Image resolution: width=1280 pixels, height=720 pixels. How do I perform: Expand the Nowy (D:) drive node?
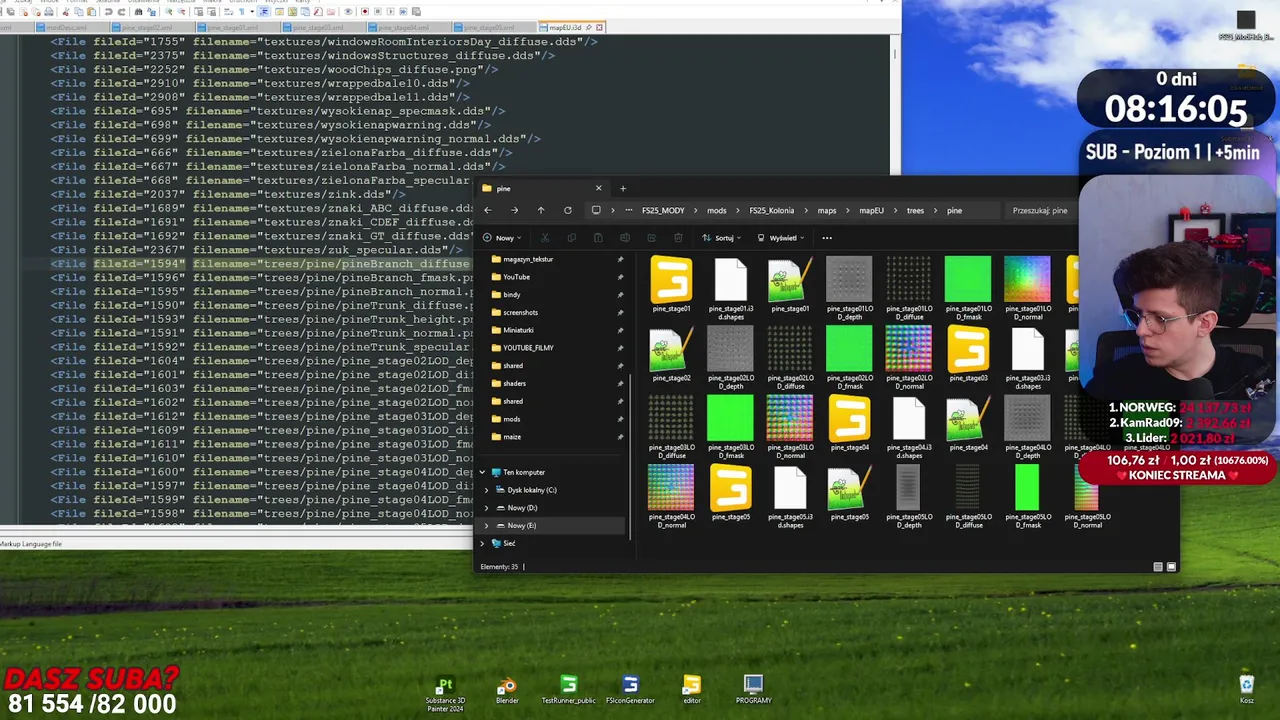(x=487, y=508)
